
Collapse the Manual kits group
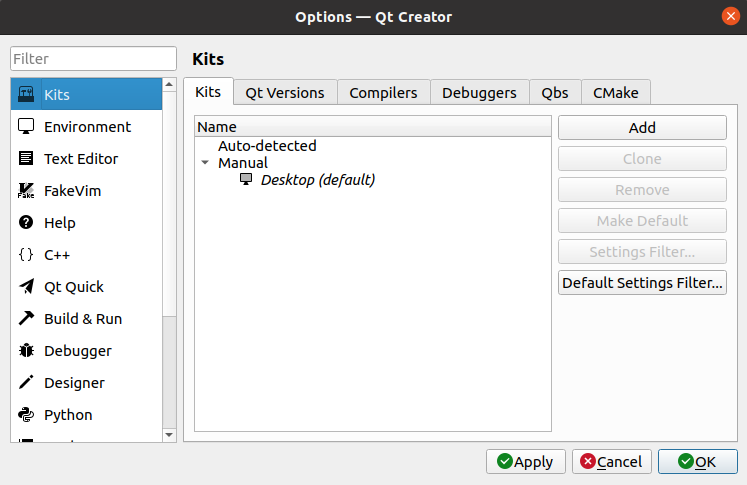[x=205, y=162]
